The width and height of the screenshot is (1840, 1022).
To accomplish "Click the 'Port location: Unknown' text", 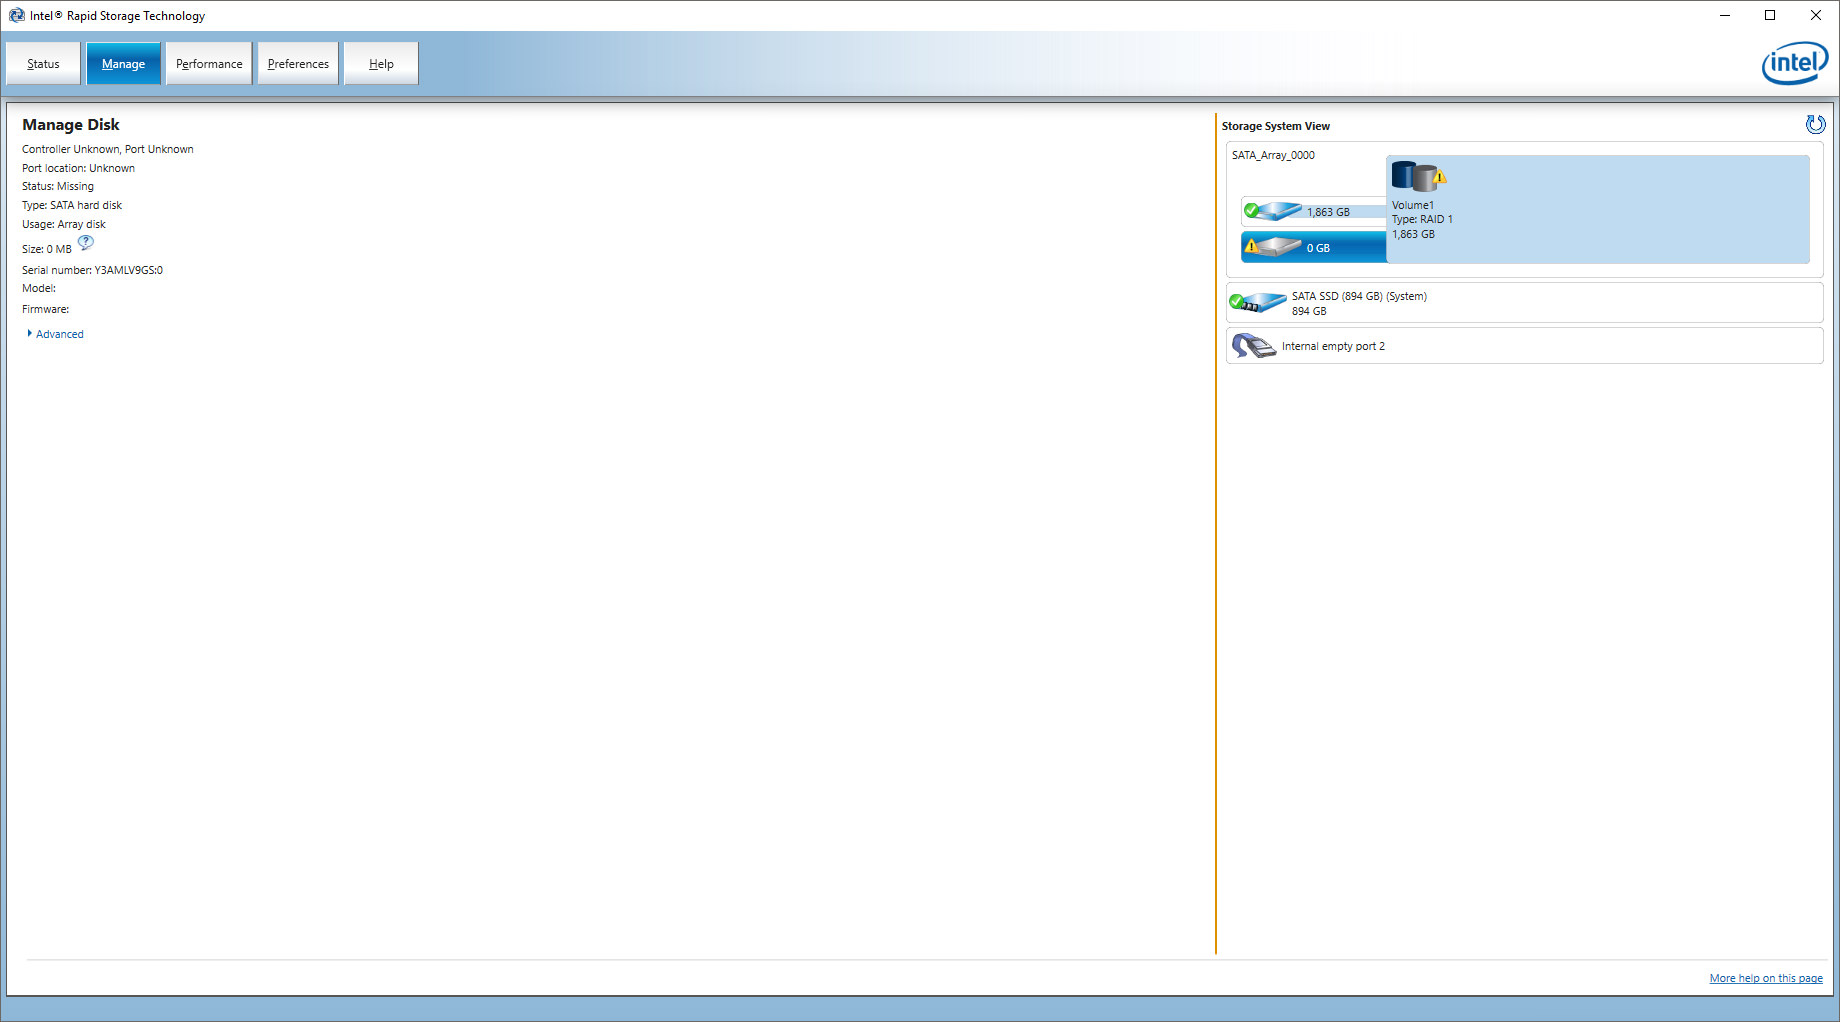I will (78, 168).
